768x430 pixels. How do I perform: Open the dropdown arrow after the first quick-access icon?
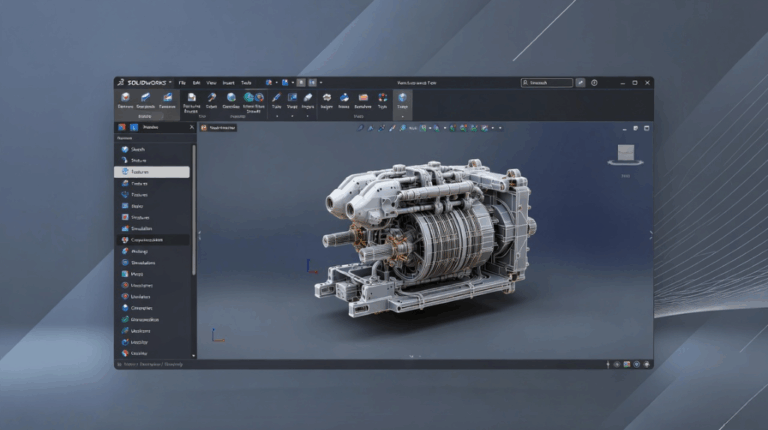point(276,83)
